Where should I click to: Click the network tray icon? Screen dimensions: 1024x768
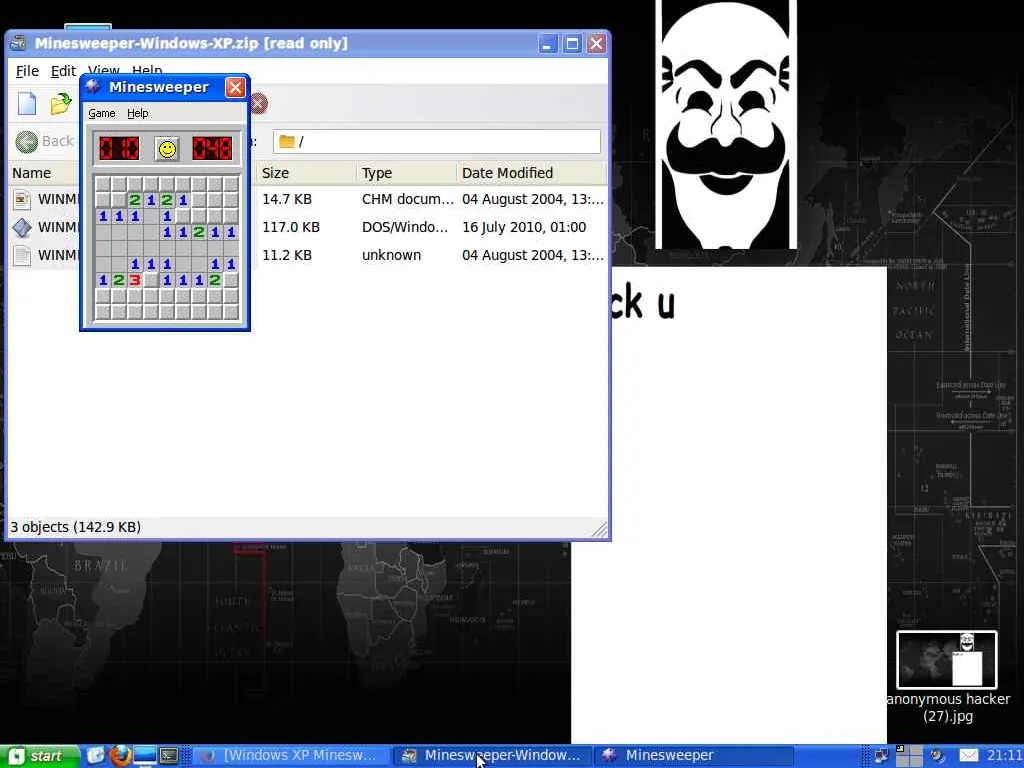click(882, 756)
